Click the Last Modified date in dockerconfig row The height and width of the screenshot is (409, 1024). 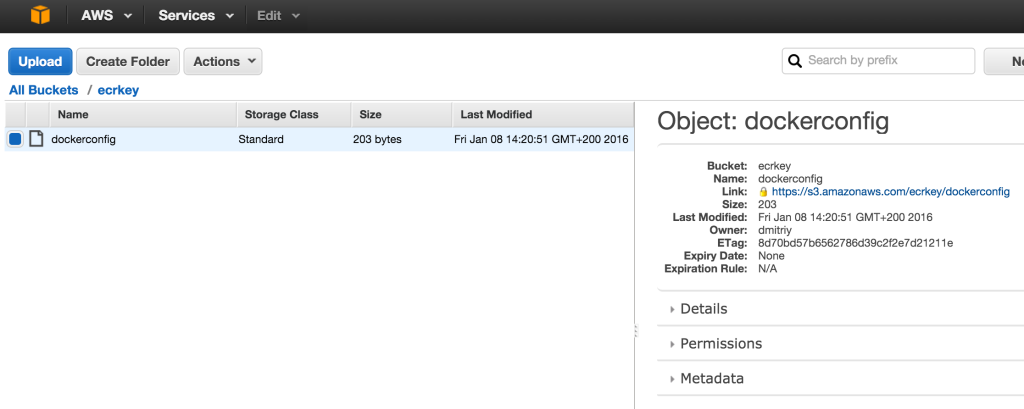(541, 139)
